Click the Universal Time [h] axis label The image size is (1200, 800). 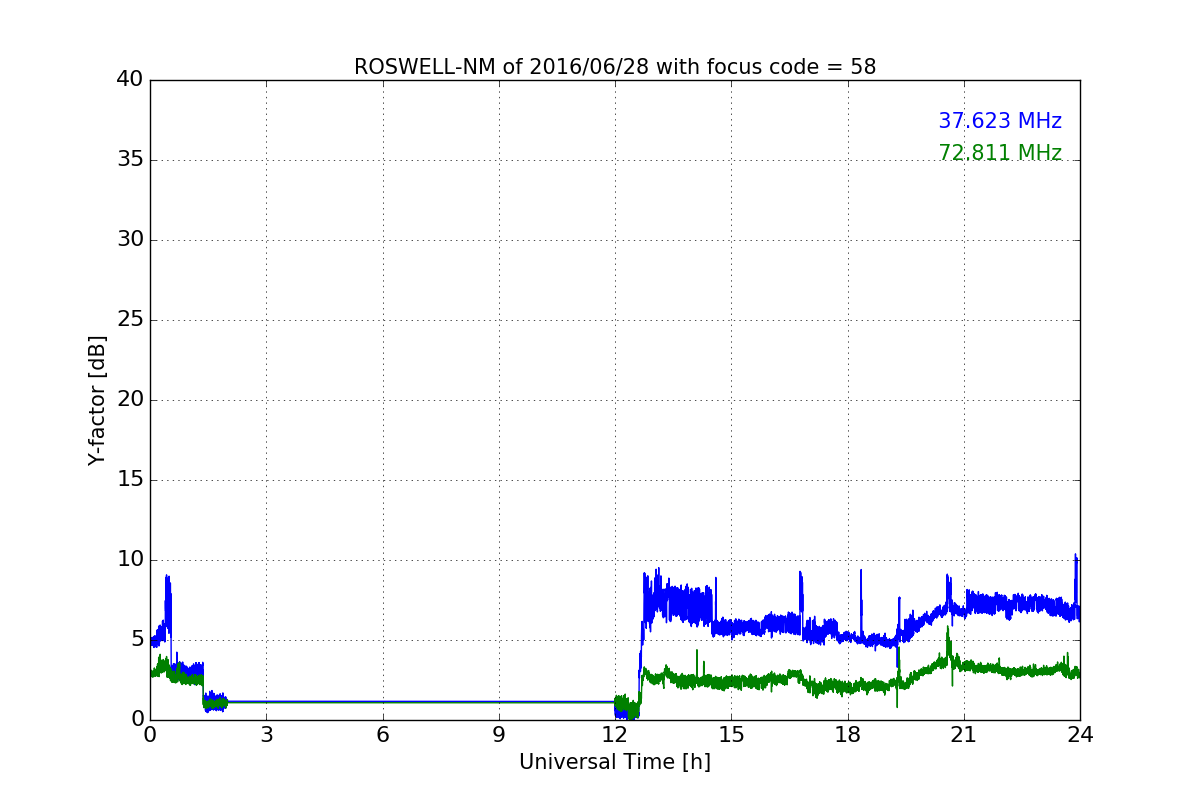[615, 762]
